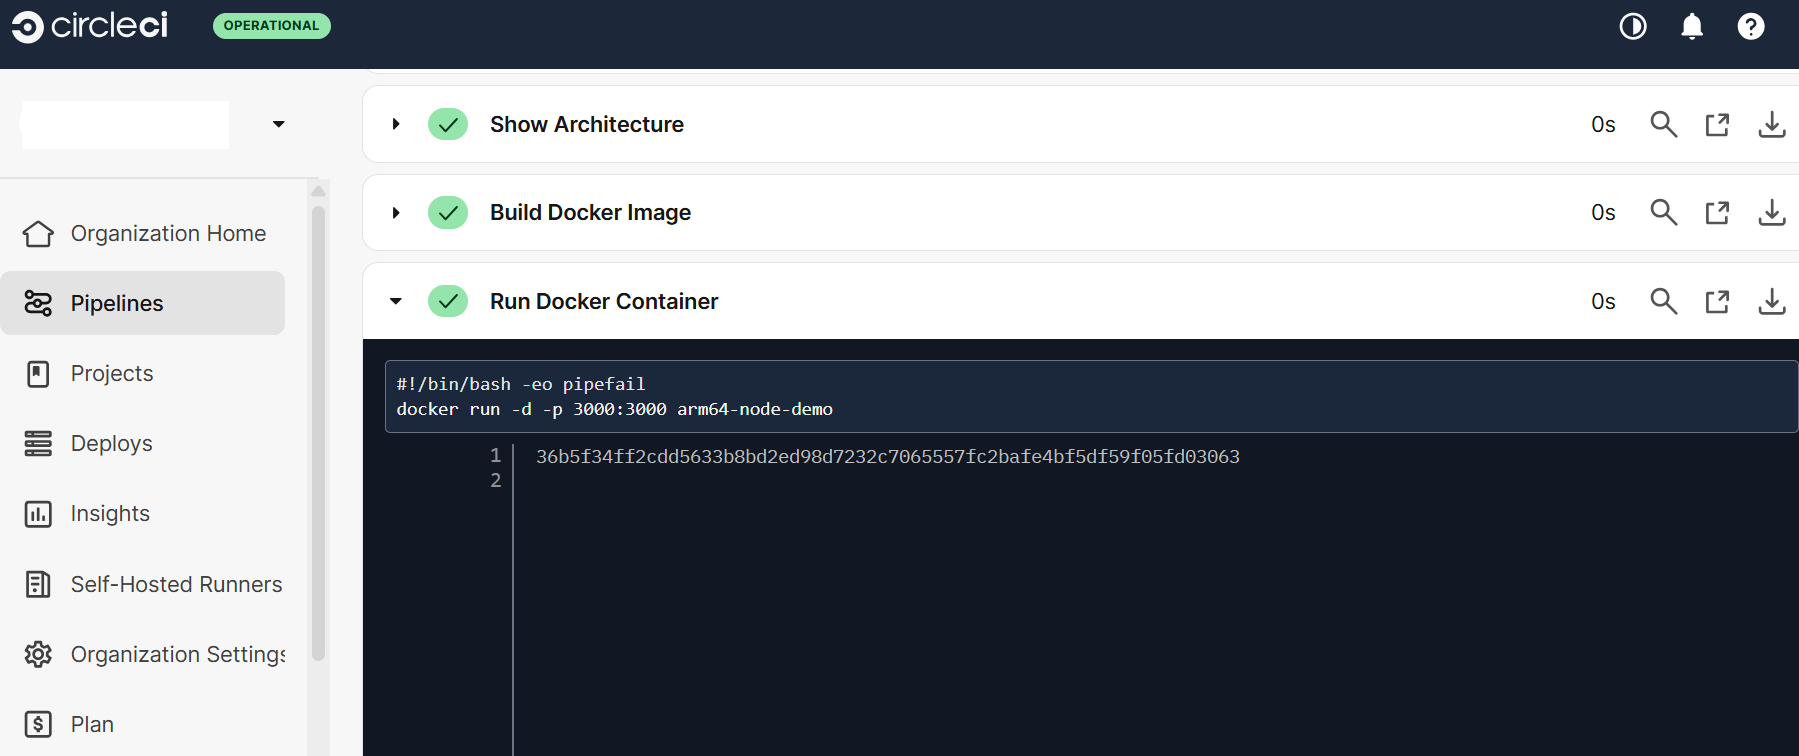Click the Insights chart icon
This screenshot has height=756, width=1799.
(38, 514)
